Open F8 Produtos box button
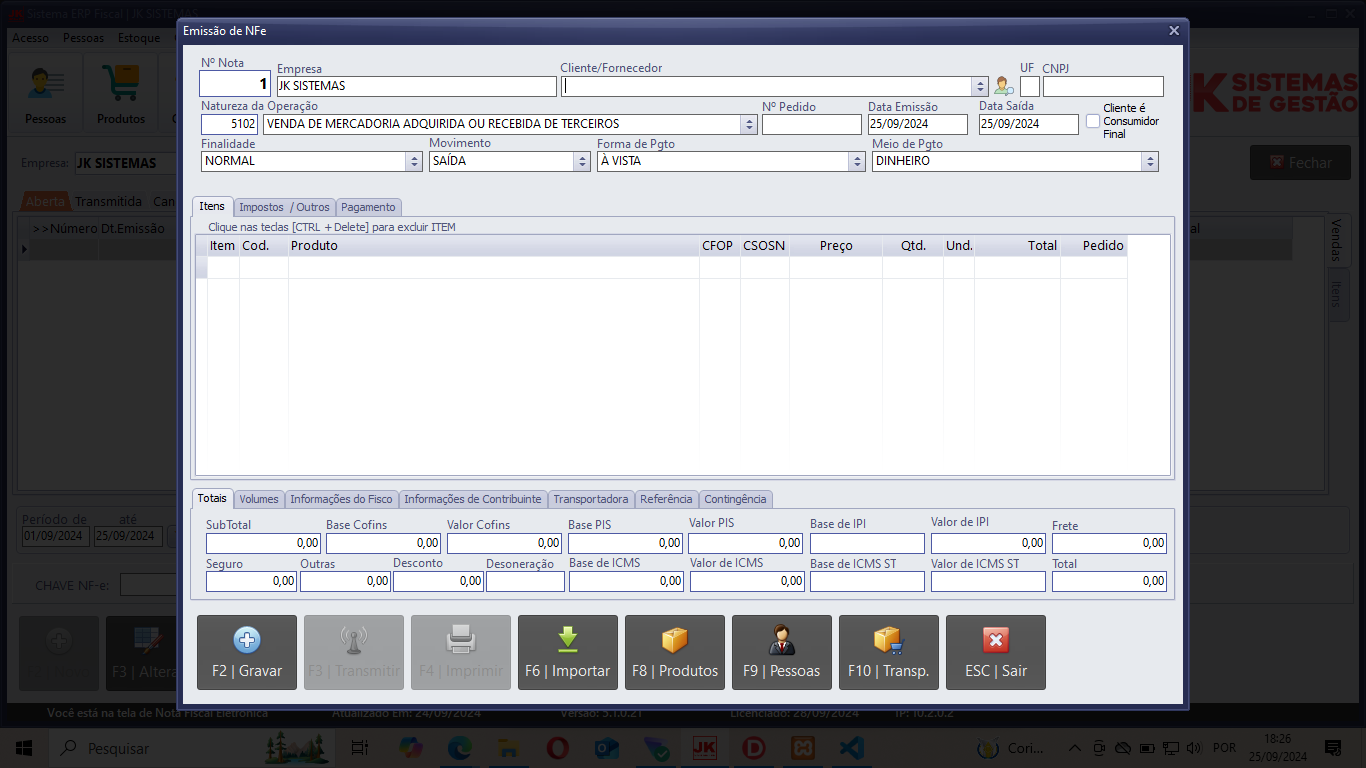Viewport: 1366px width, 768px height. coord(675,652)
